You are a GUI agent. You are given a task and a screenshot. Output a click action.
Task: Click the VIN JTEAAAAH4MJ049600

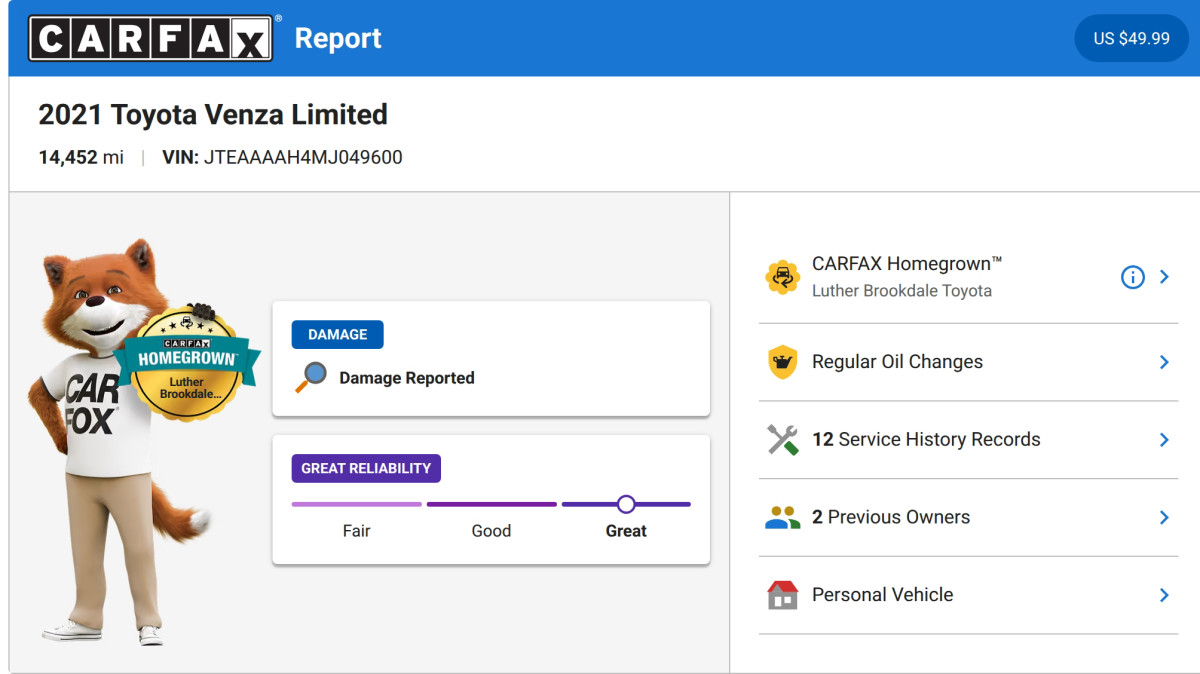click(282, 157)
